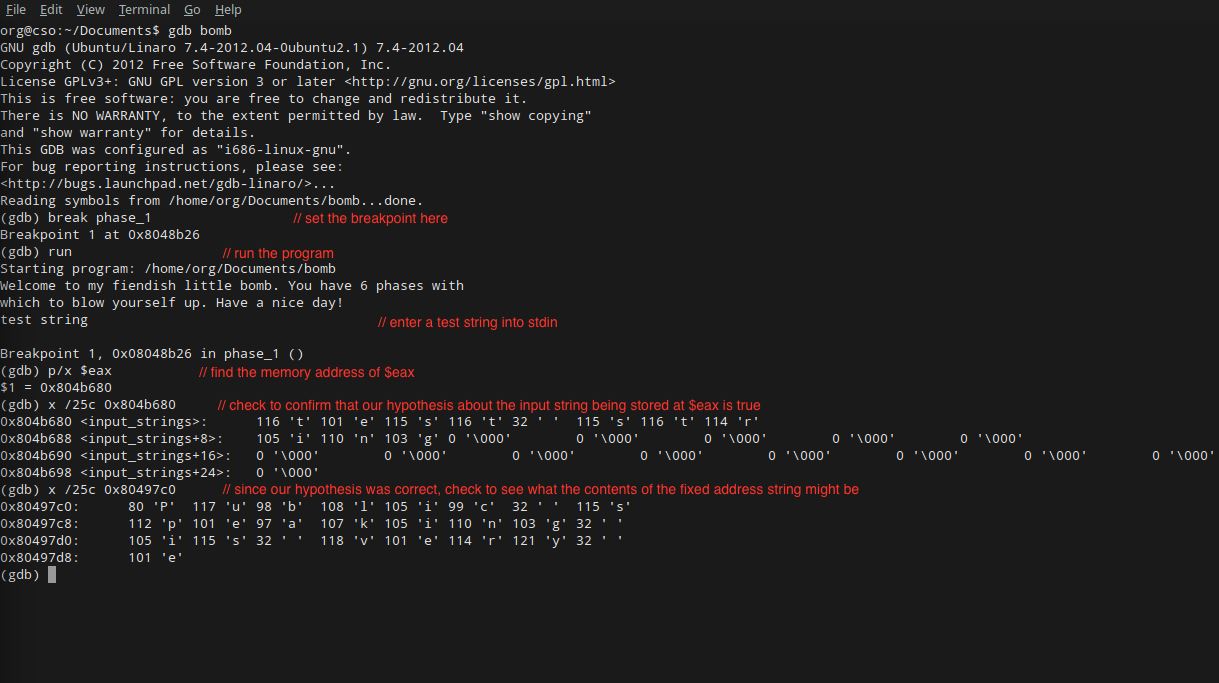Click the comment 'enter a test string into stdin'
The height and width of the screenshot is (683, 1219).
tap(468, 323)
